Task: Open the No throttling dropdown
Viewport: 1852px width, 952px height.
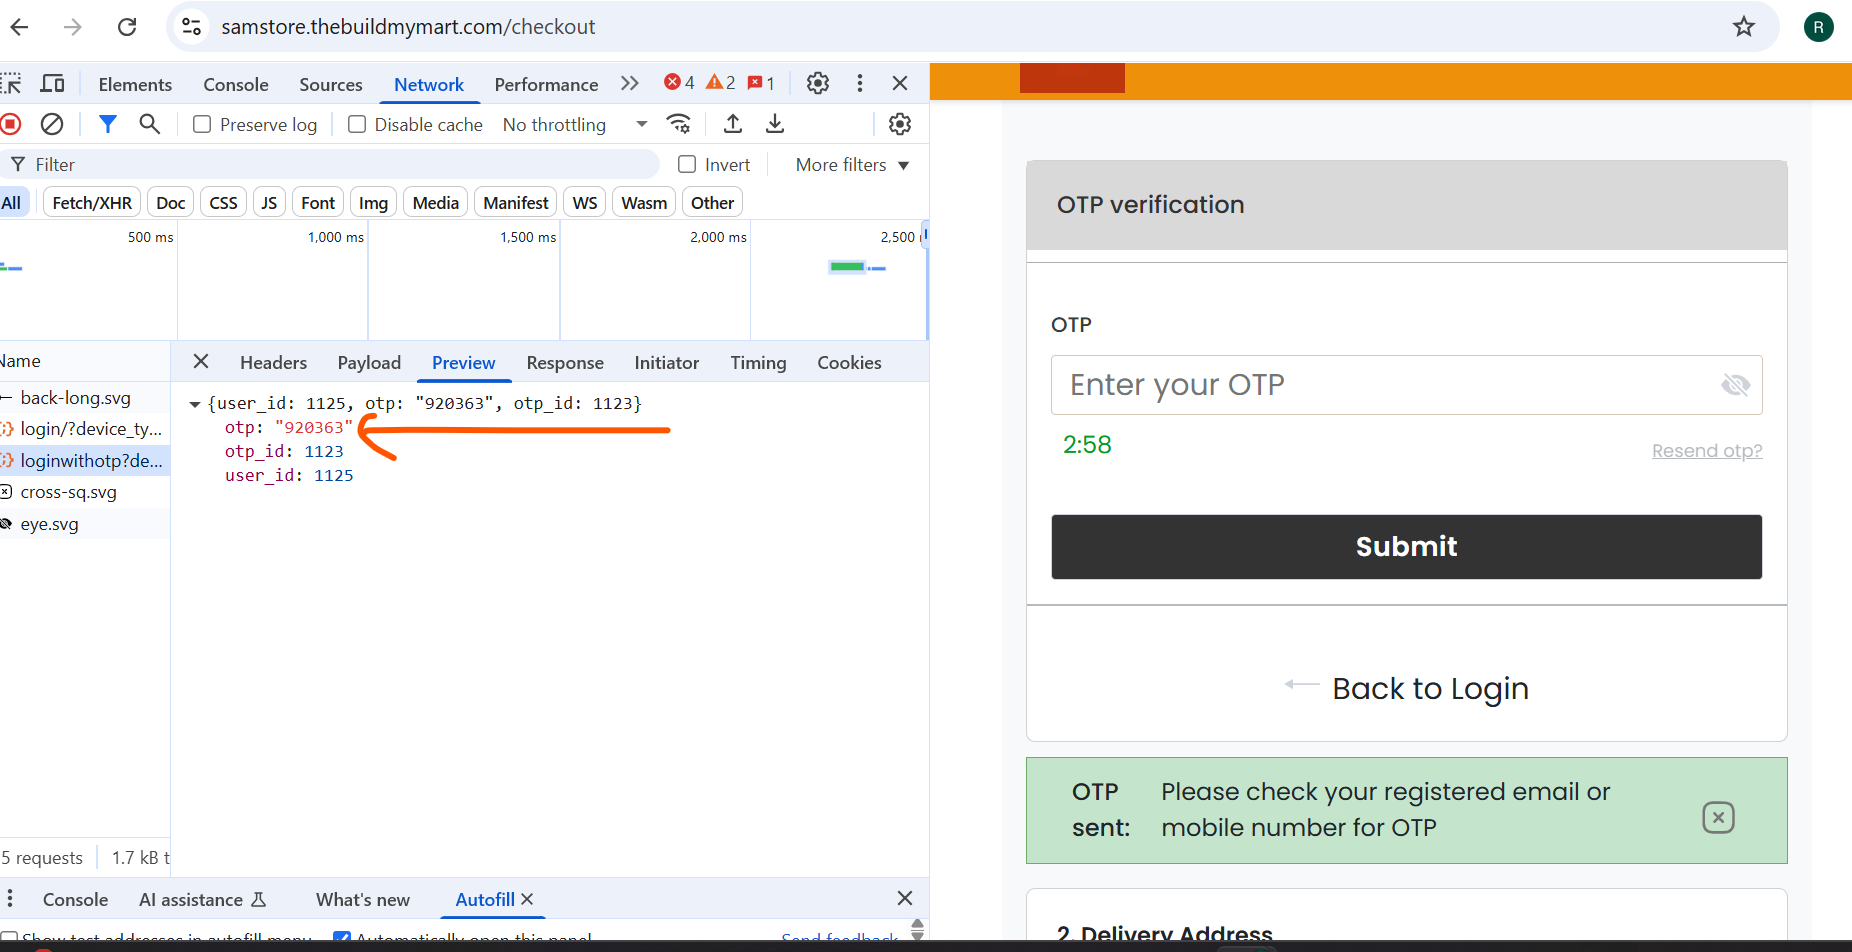Action: coord(575,124)
